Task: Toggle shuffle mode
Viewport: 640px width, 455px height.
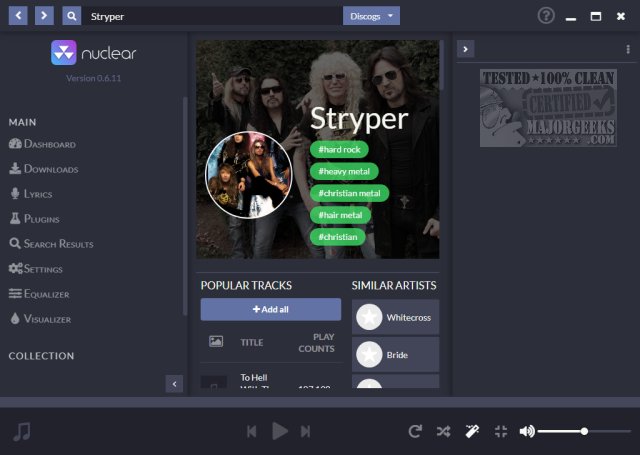Action: click(444, 431)
